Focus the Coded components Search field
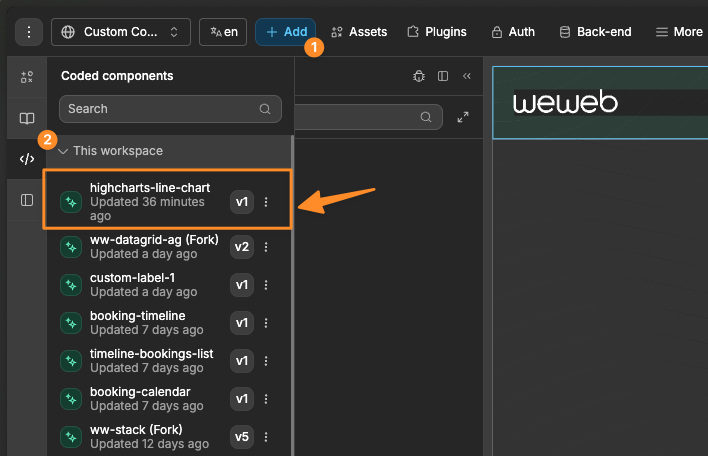 click(x=170, y=109)
